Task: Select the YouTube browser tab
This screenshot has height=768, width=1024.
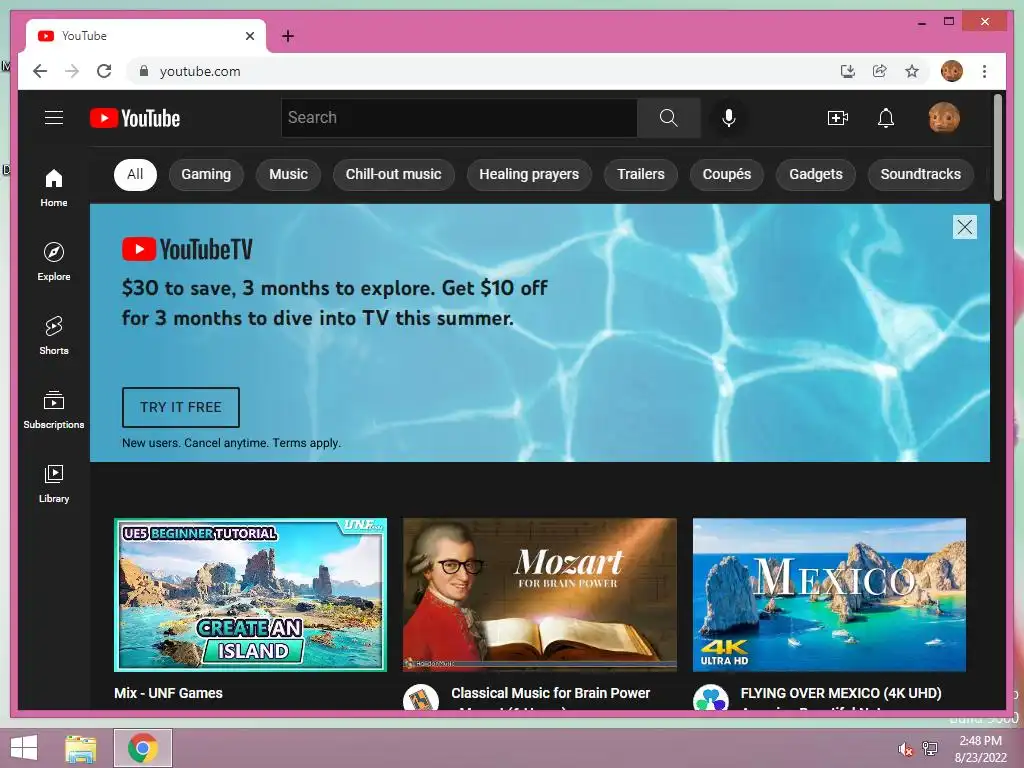Action: tap(146, 36)
